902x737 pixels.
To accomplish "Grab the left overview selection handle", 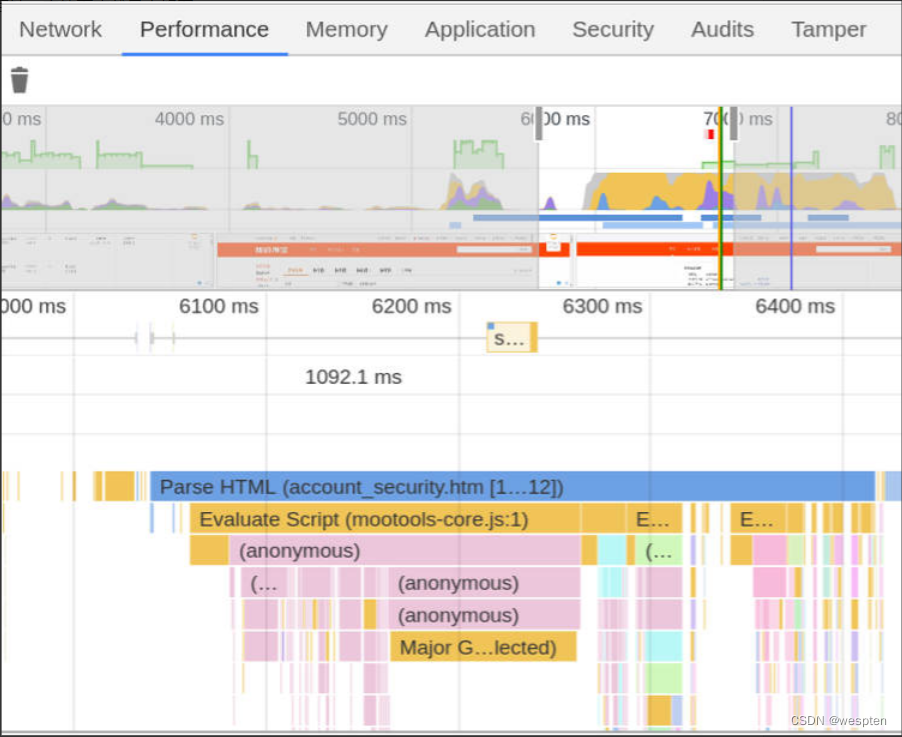I will click(x=539, y=124).
